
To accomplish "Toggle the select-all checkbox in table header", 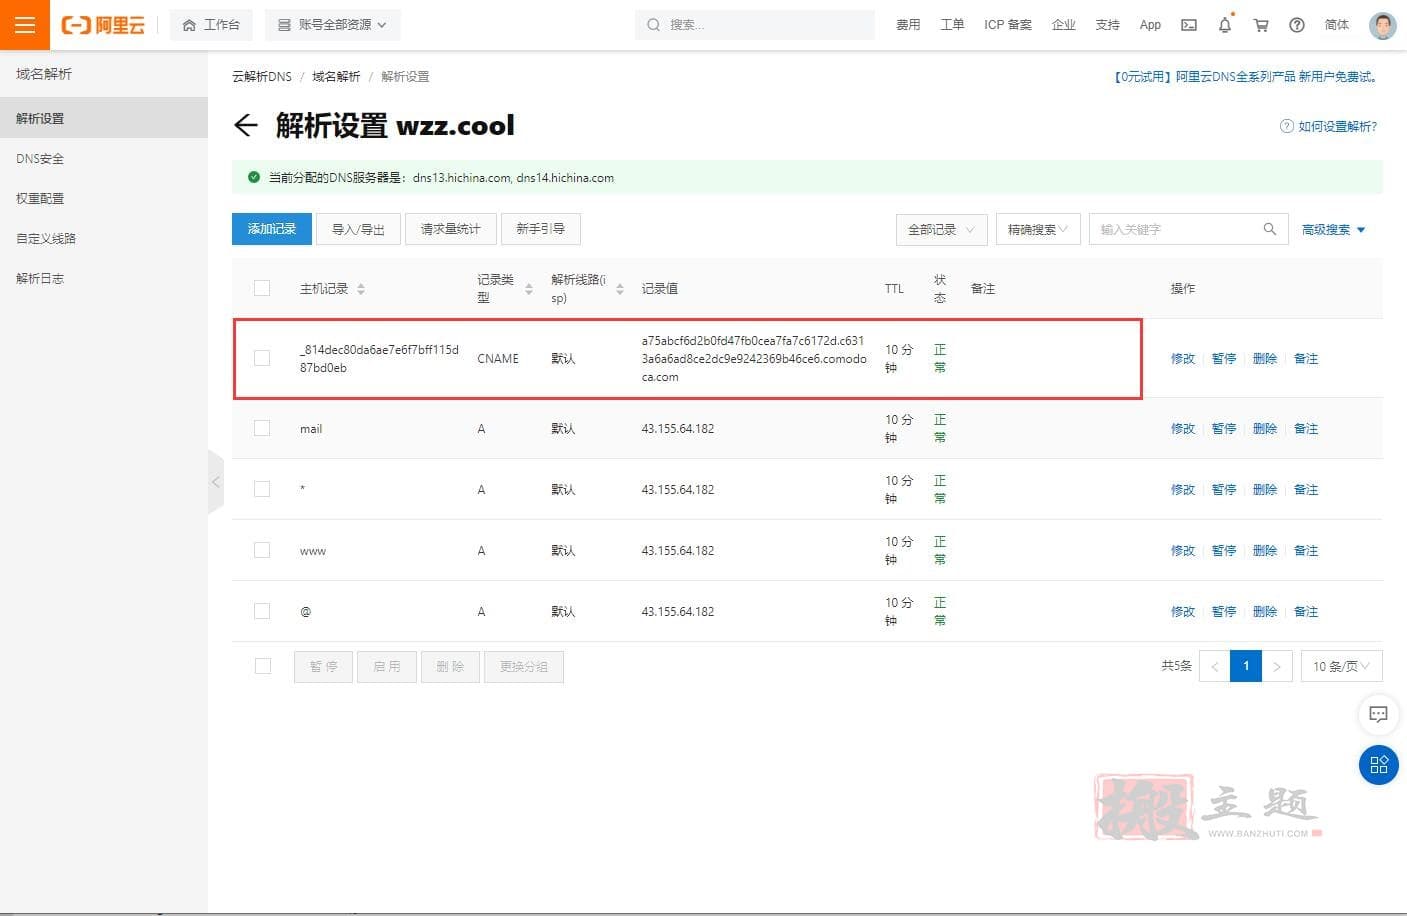I will [262, 288].
